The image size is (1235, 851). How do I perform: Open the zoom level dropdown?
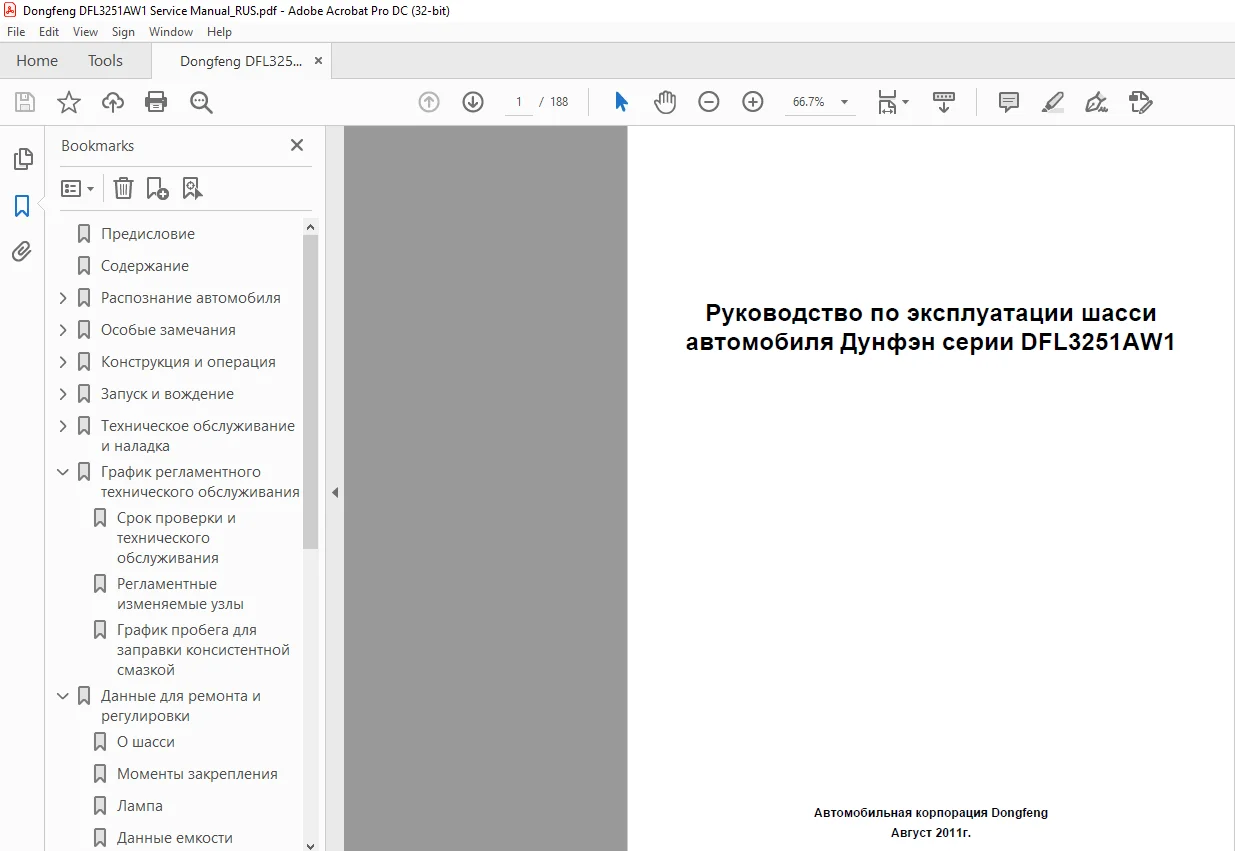pyautogui.click(x=844, y=102)
